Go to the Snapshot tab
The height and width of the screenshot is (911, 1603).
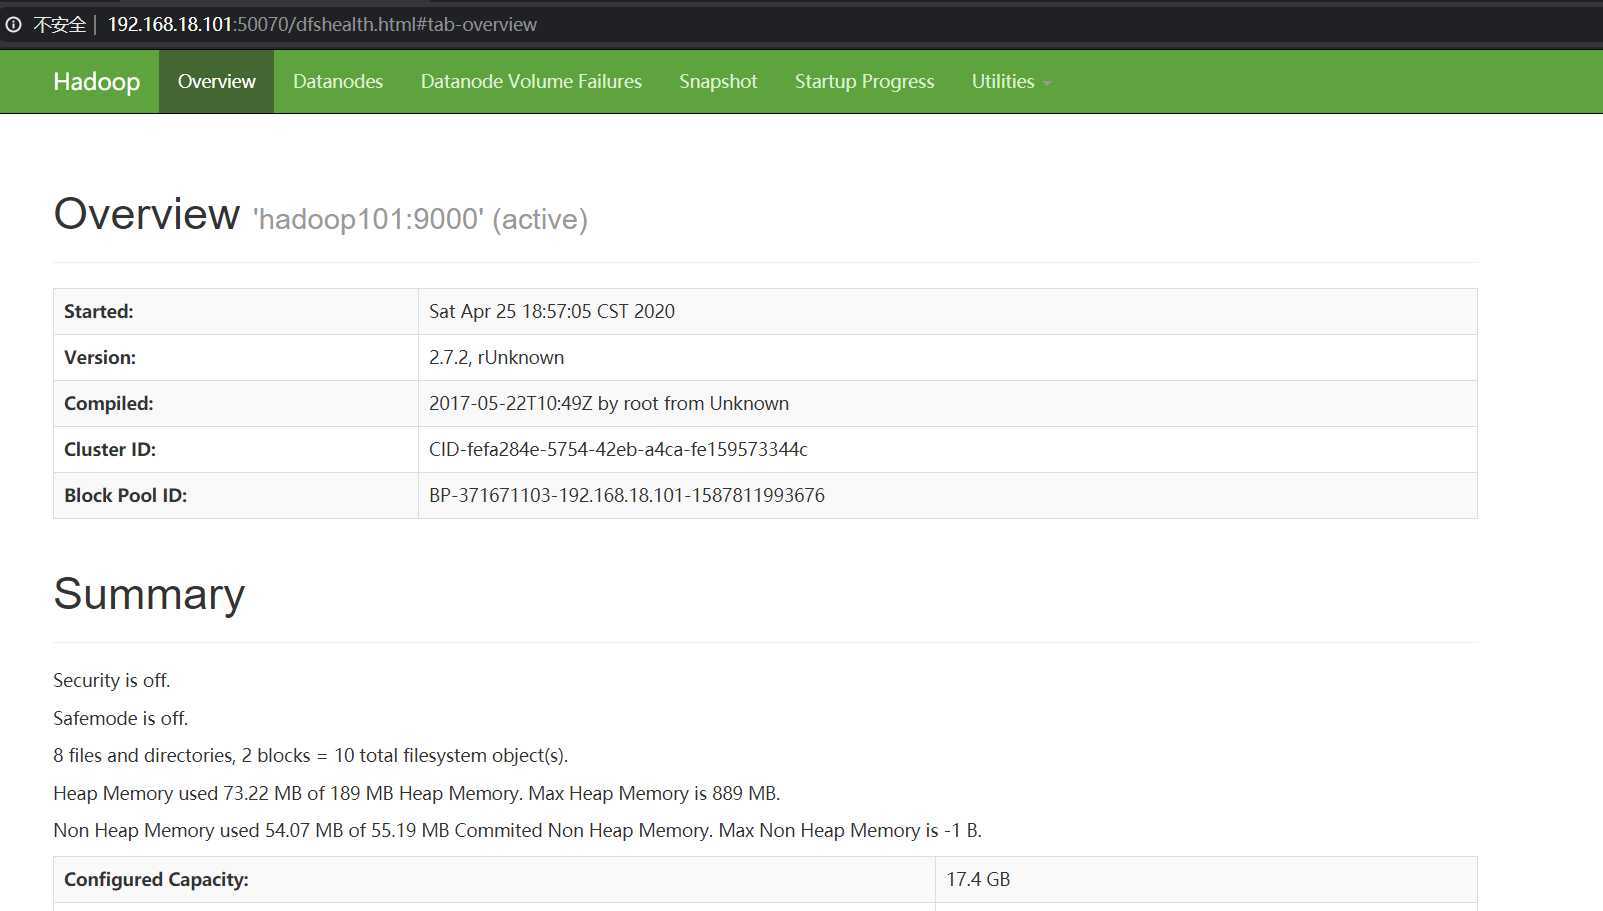pyautogui.click(x=718, y=82)
